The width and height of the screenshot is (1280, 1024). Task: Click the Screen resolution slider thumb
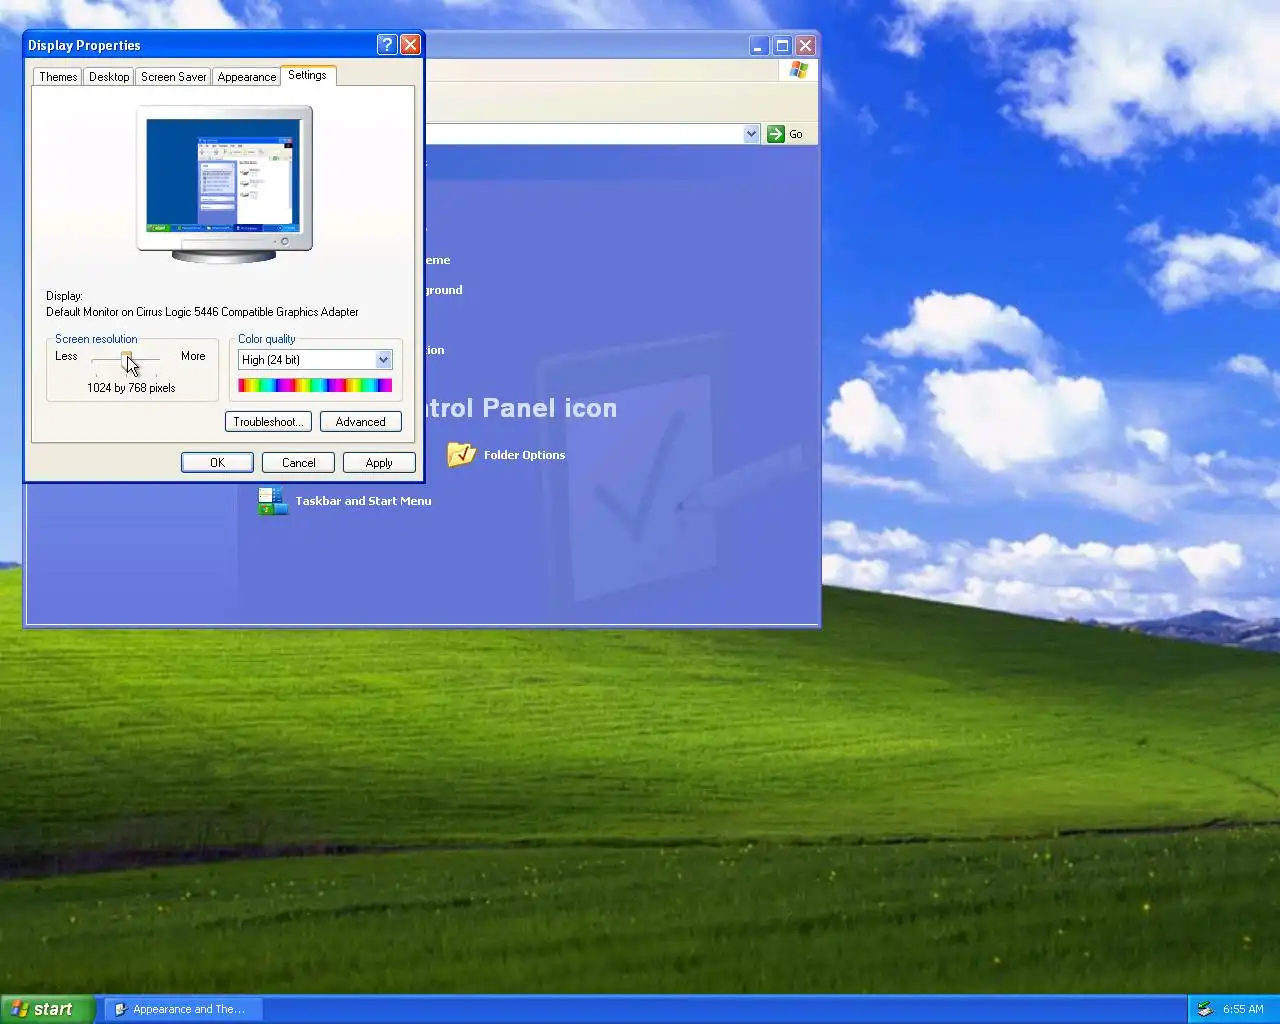(x=127, y=359)
